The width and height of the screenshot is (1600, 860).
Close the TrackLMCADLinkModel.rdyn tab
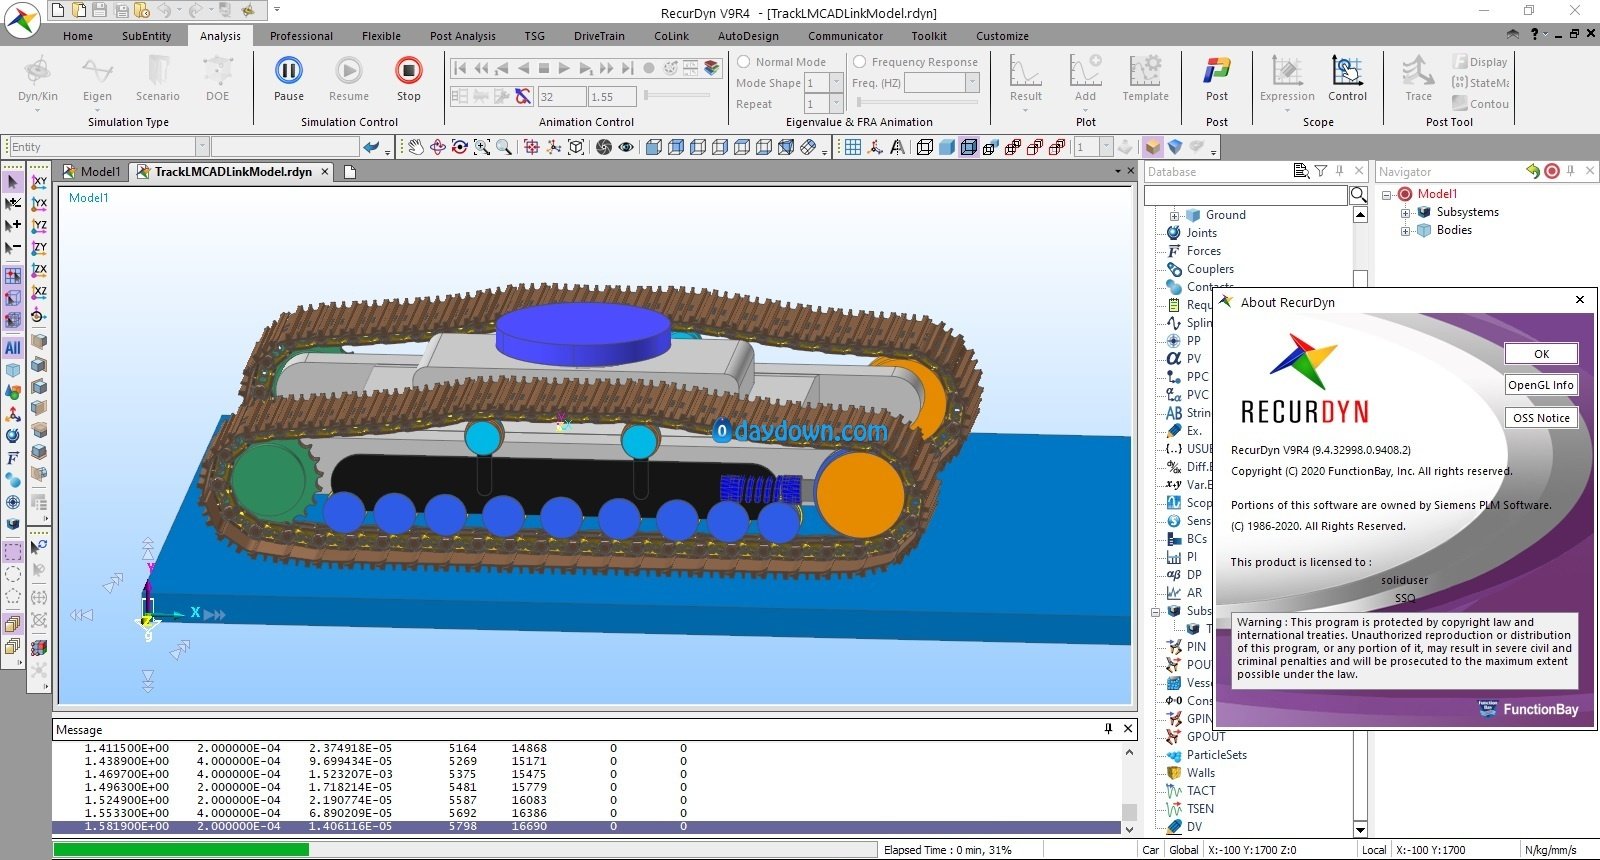(x=325, y=172)
